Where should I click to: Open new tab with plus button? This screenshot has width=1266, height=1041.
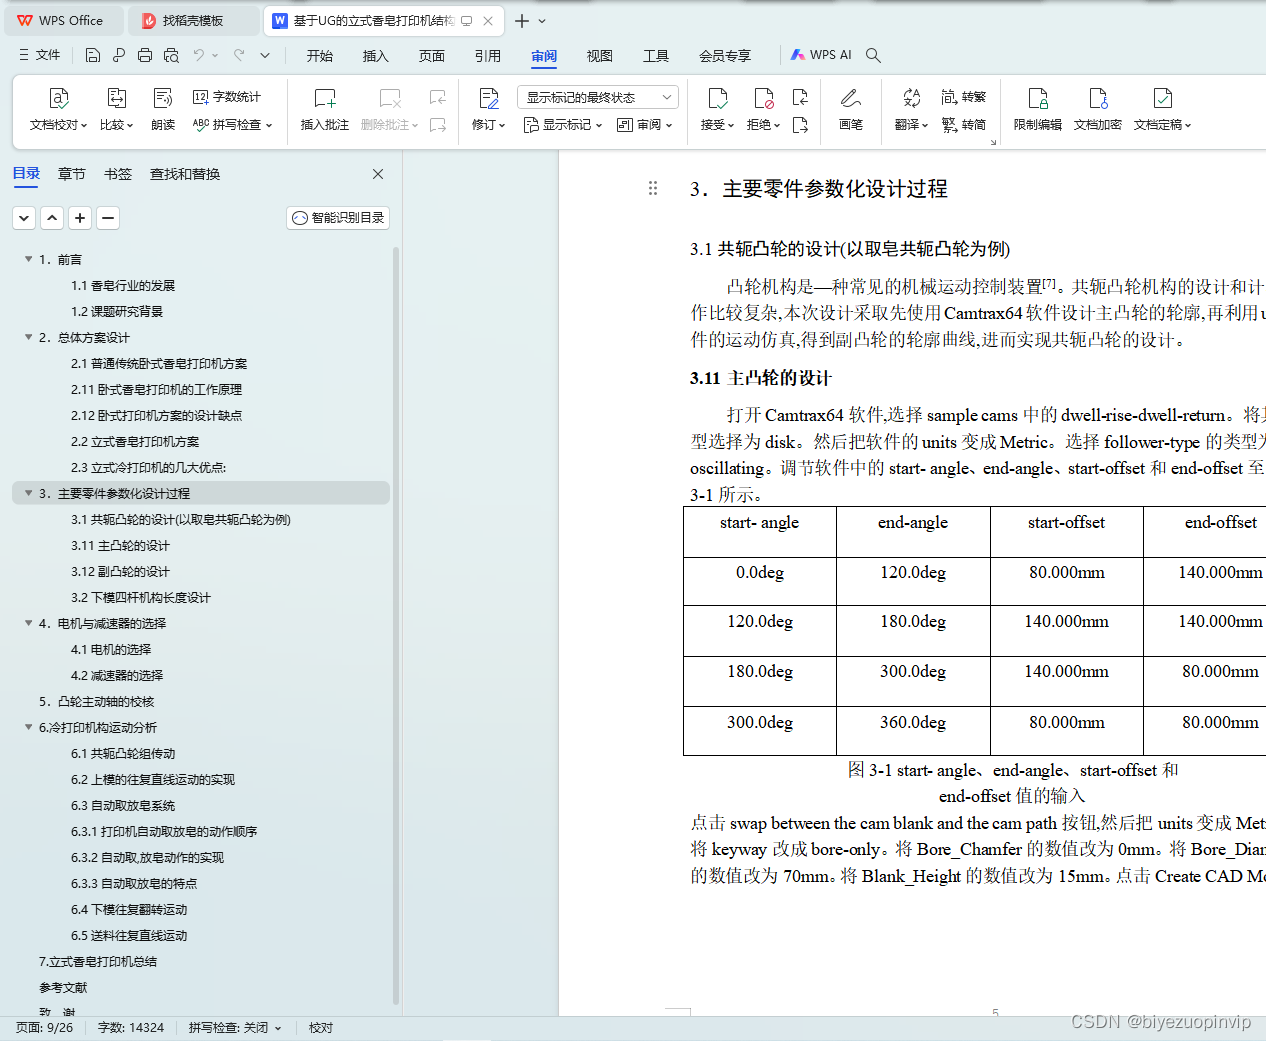(x=522, y=20)
